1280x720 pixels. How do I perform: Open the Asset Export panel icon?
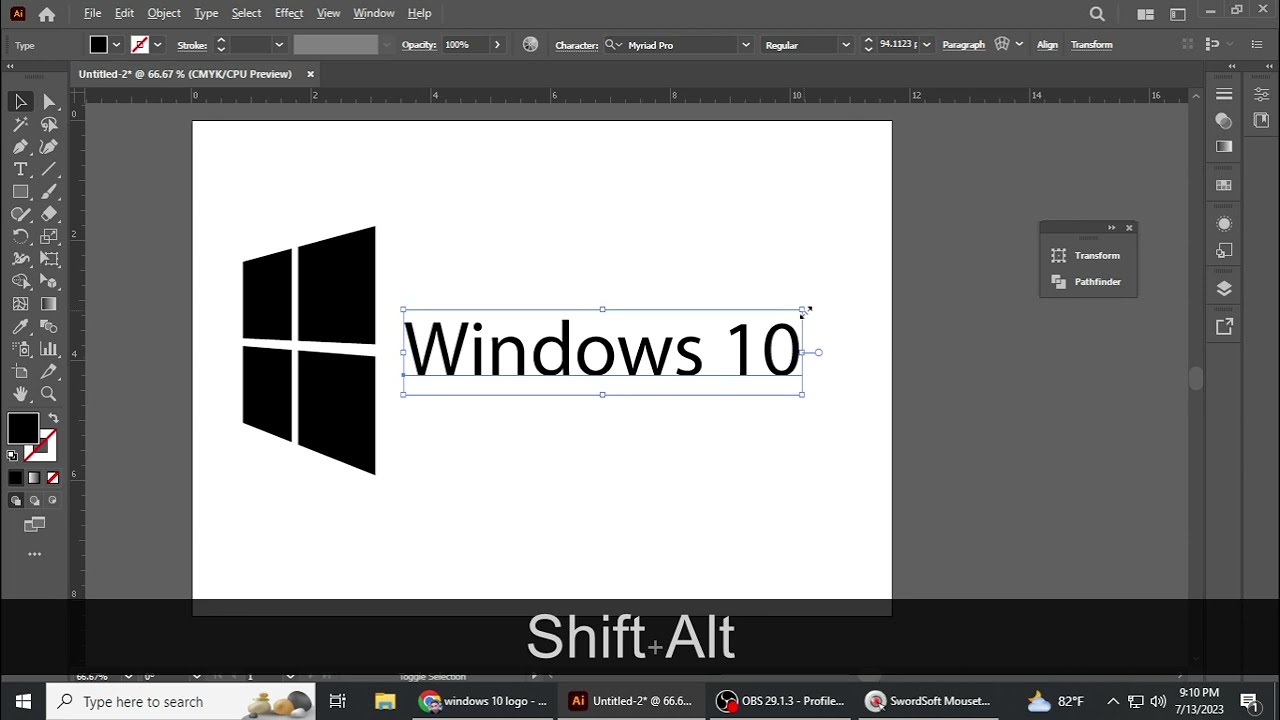point(1224,327)
